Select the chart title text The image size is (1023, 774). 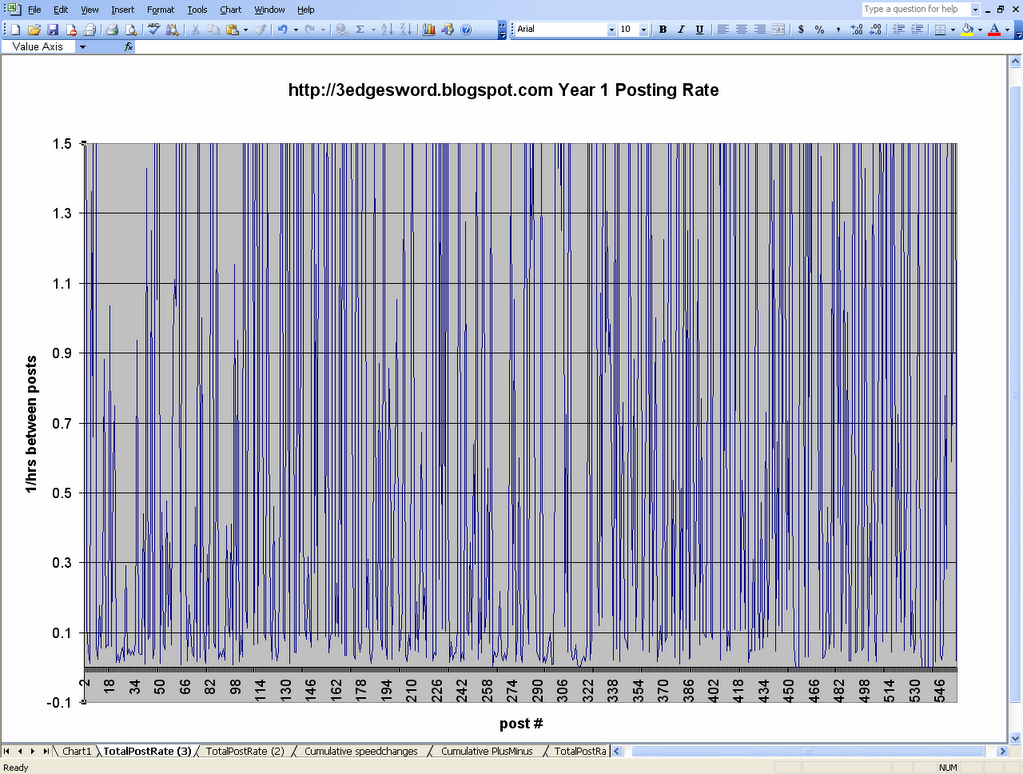503,90
